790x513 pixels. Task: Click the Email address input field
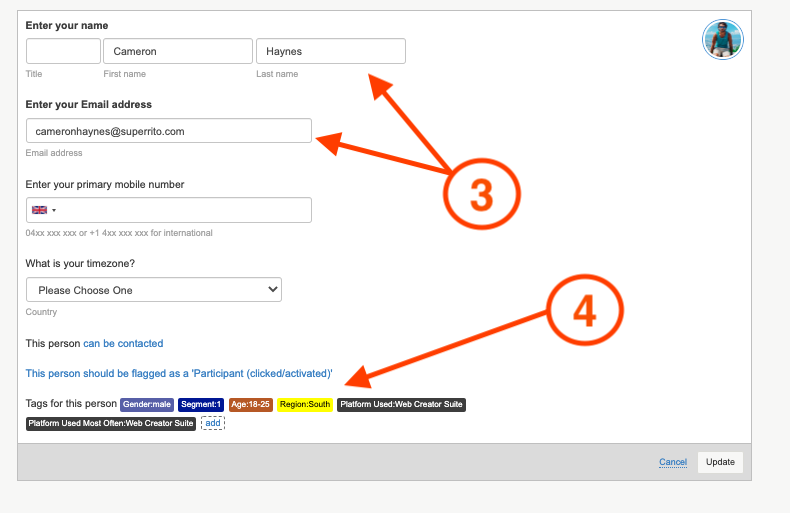coord(168,131)
